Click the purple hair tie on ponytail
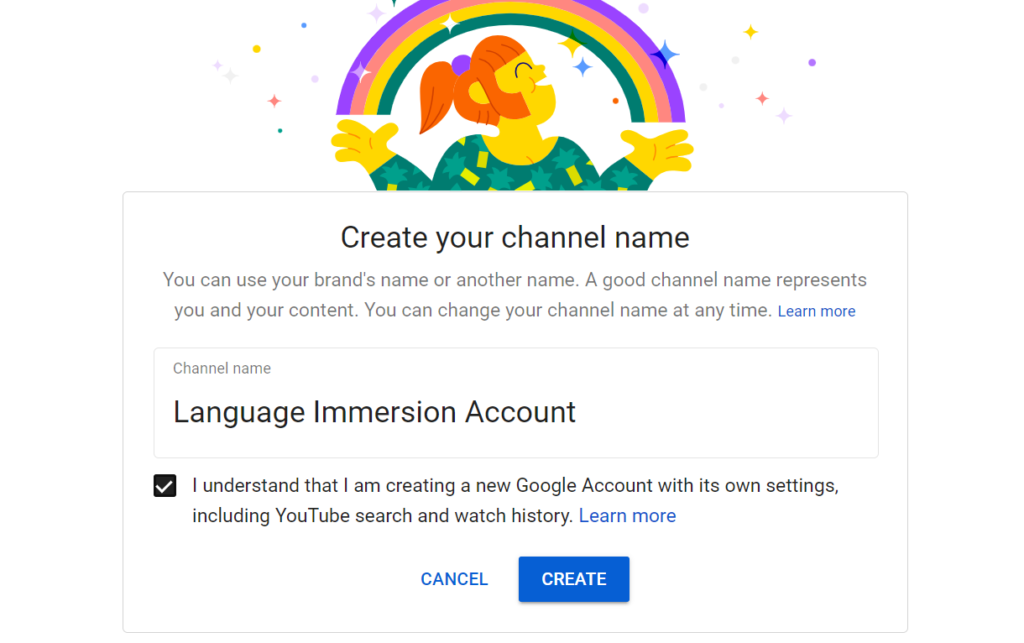This screenshot has width=1024, height=643. coord(461,65)
